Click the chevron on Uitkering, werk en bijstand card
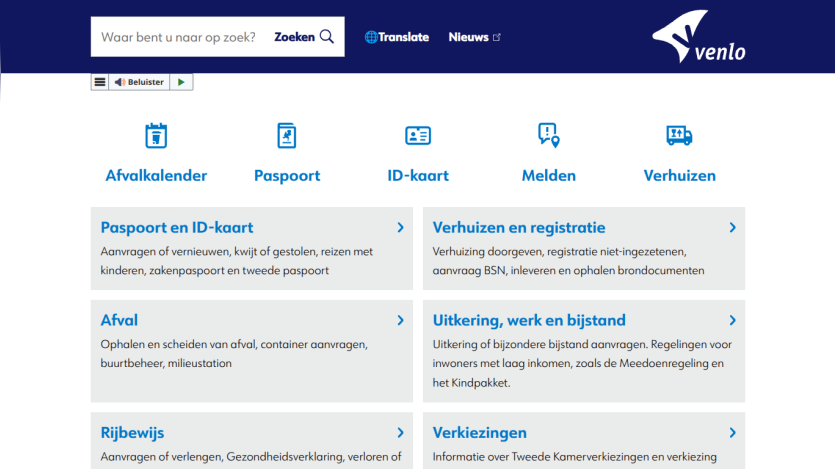The width and height of the screenshot is (835, 469). 733,320
